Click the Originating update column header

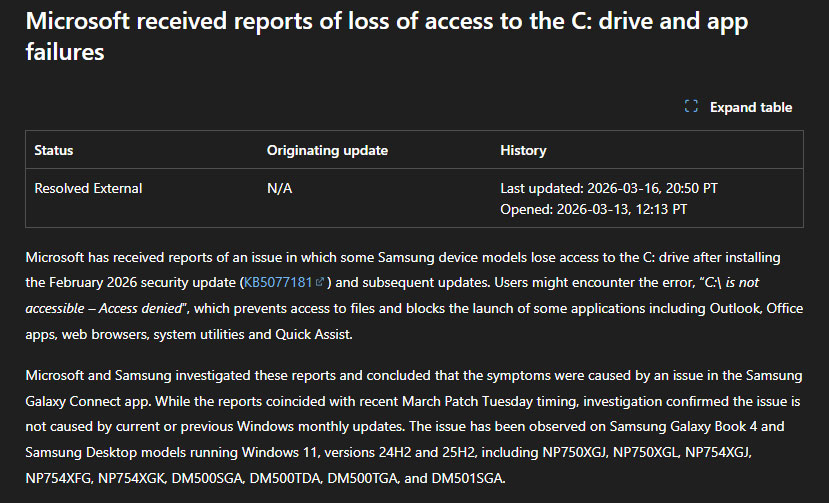pos(327,150)
